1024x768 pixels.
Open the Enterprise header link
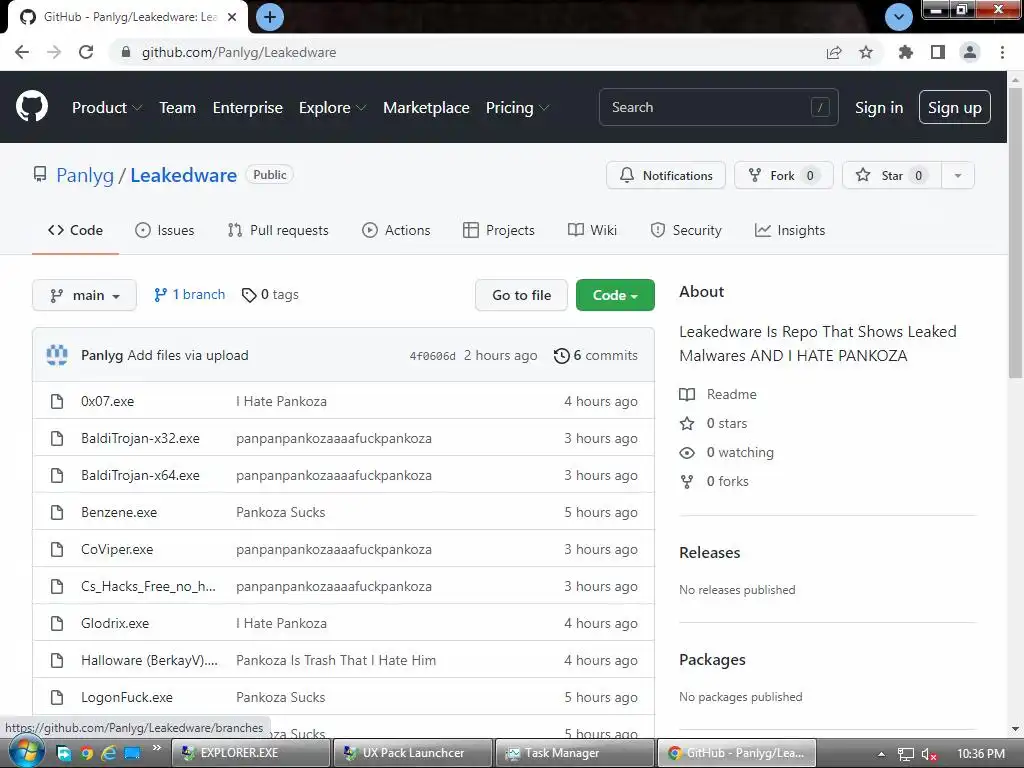coord(248,108)
